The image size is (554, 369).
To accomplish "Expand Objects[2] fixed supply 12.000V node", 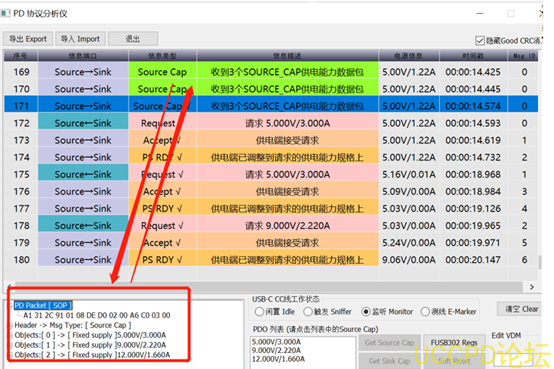I will [x=11, y=355].
